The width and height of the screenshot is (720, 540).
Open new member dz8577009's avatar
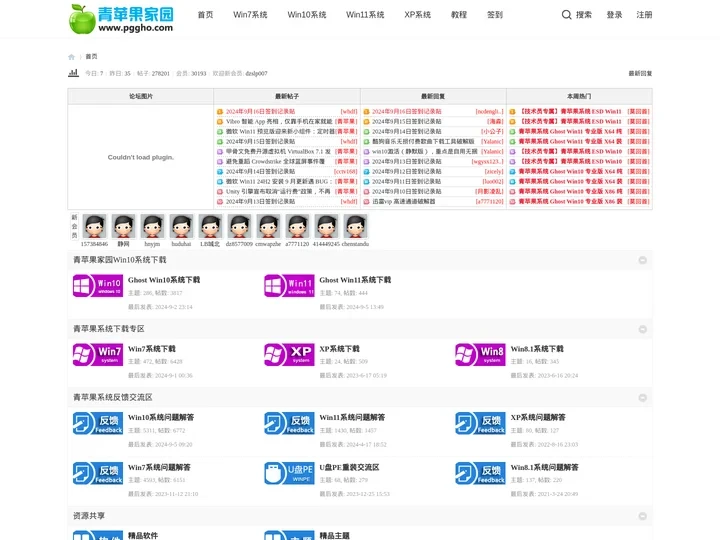239,226
